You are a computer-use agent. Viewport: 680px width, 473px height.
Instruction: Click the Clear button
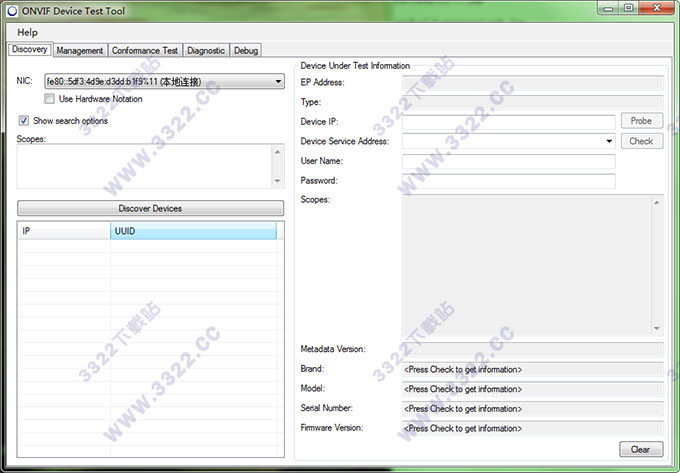641,449
